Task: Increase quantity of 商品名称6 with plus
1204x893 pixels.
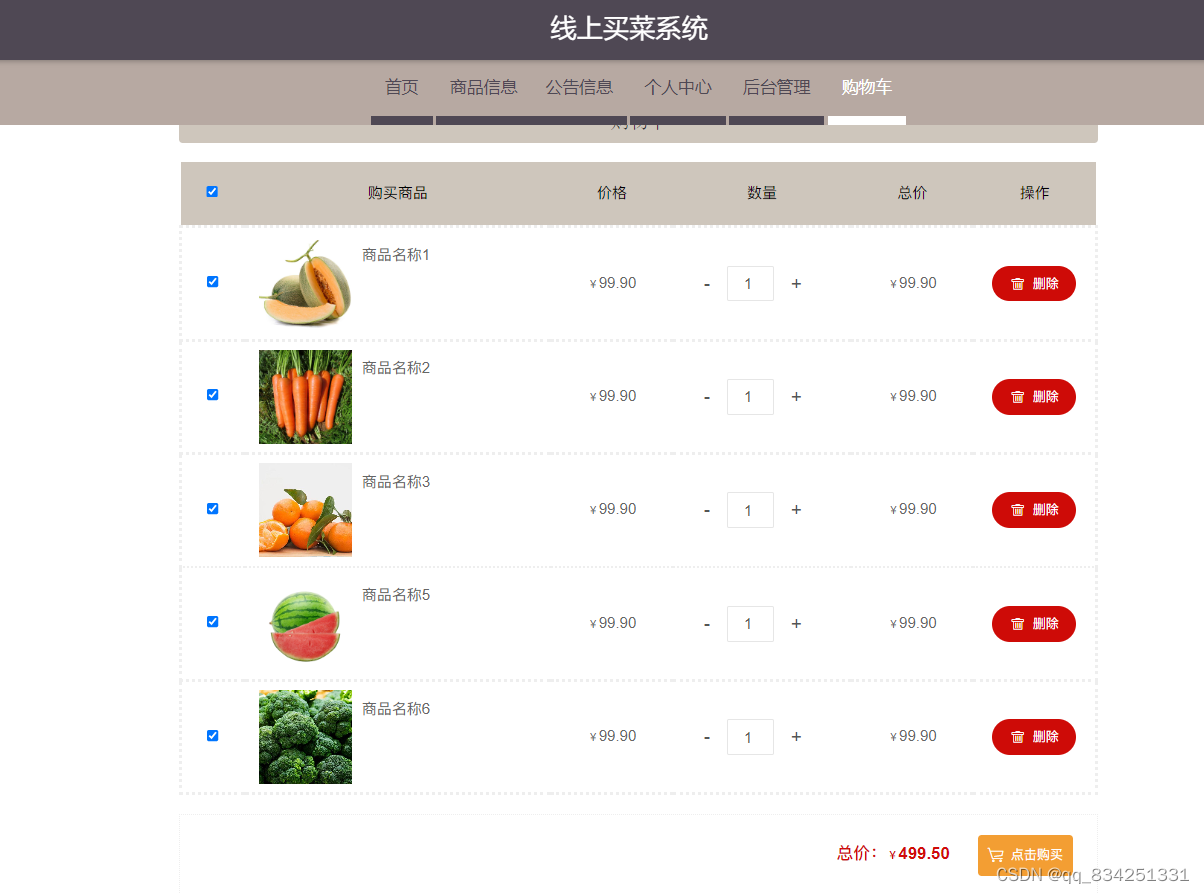Action: pyautogui.click(x=796, y=737)
